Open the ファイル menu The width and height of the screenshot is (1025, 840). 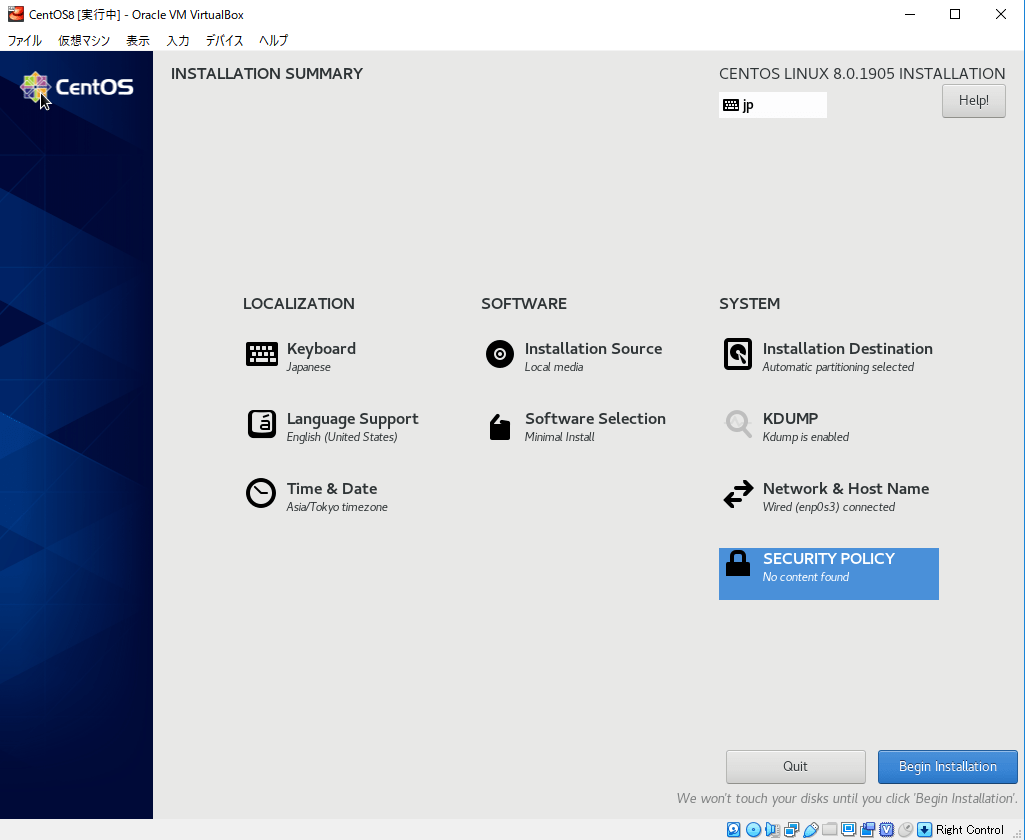(24, 41)
